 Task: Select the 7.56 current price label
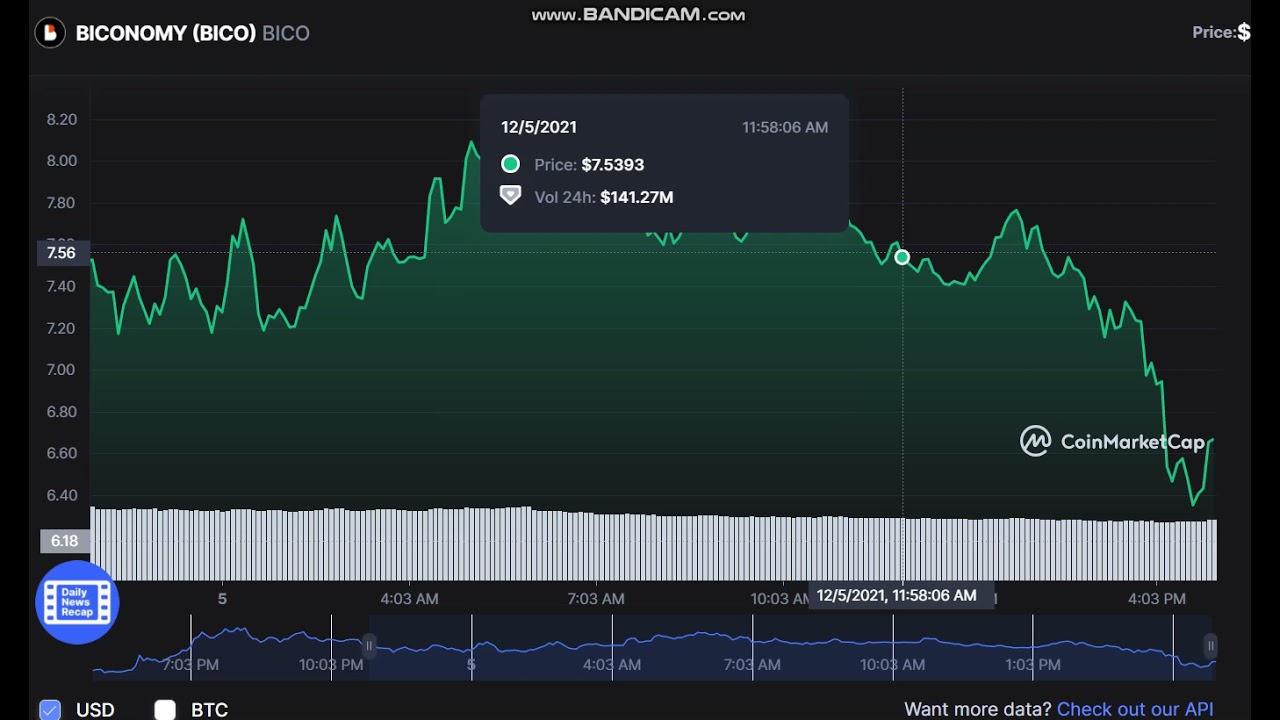coord(61,253)
